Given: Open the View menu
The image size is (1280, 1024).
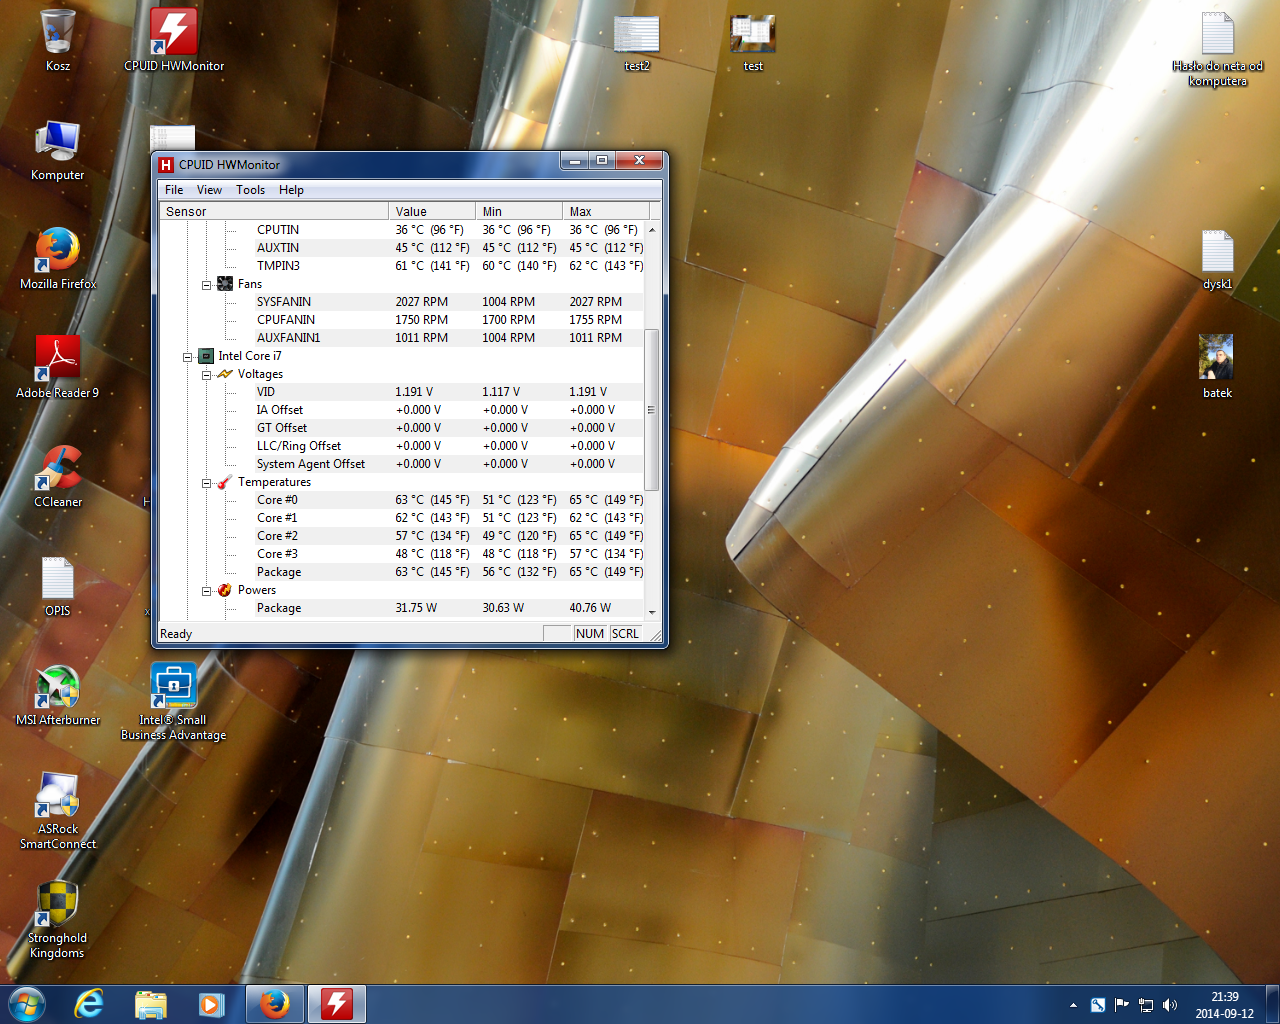Looking at the screenshot, I should point(209,190).
